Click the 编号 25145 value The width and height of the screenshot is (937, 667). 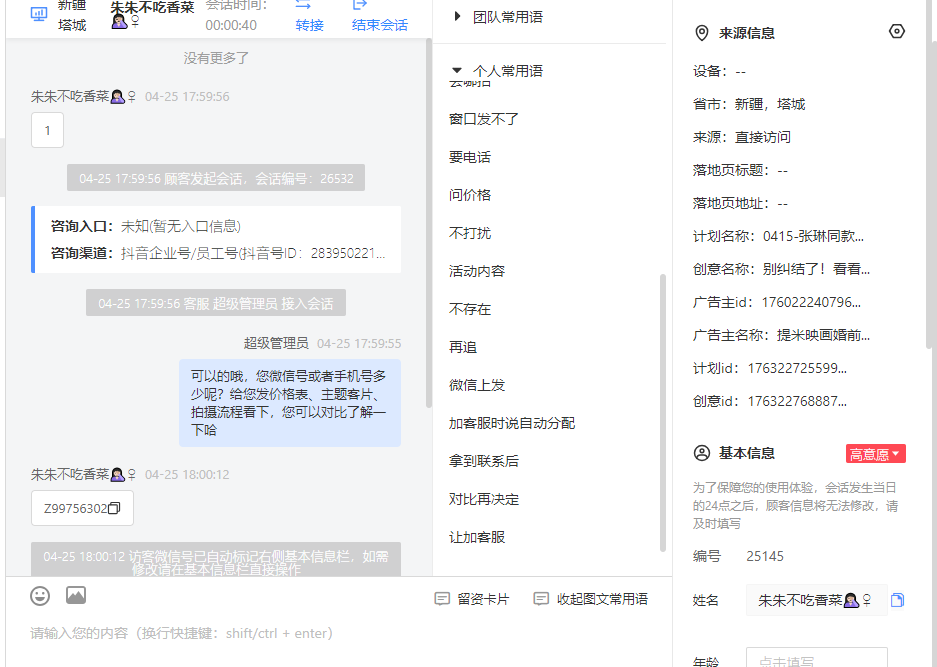[765, 556]
